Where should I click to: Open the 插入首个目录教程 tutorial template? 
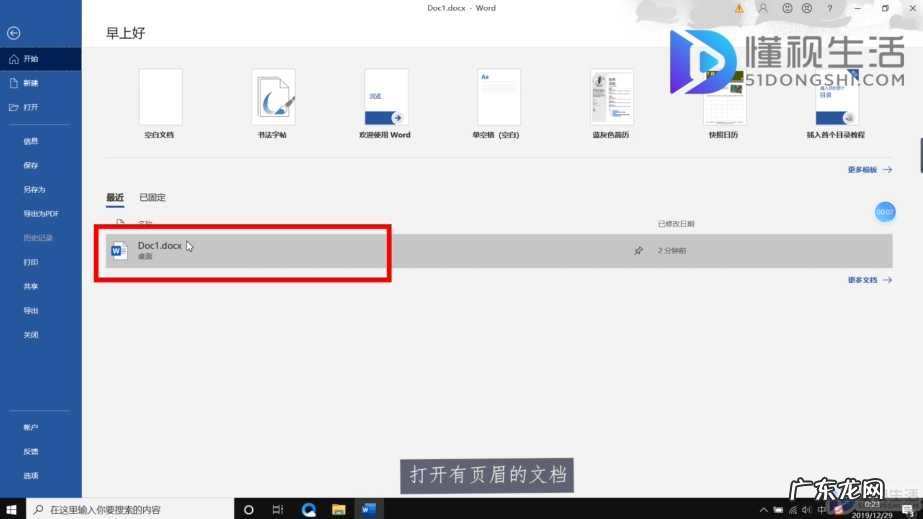pos(836,103)
